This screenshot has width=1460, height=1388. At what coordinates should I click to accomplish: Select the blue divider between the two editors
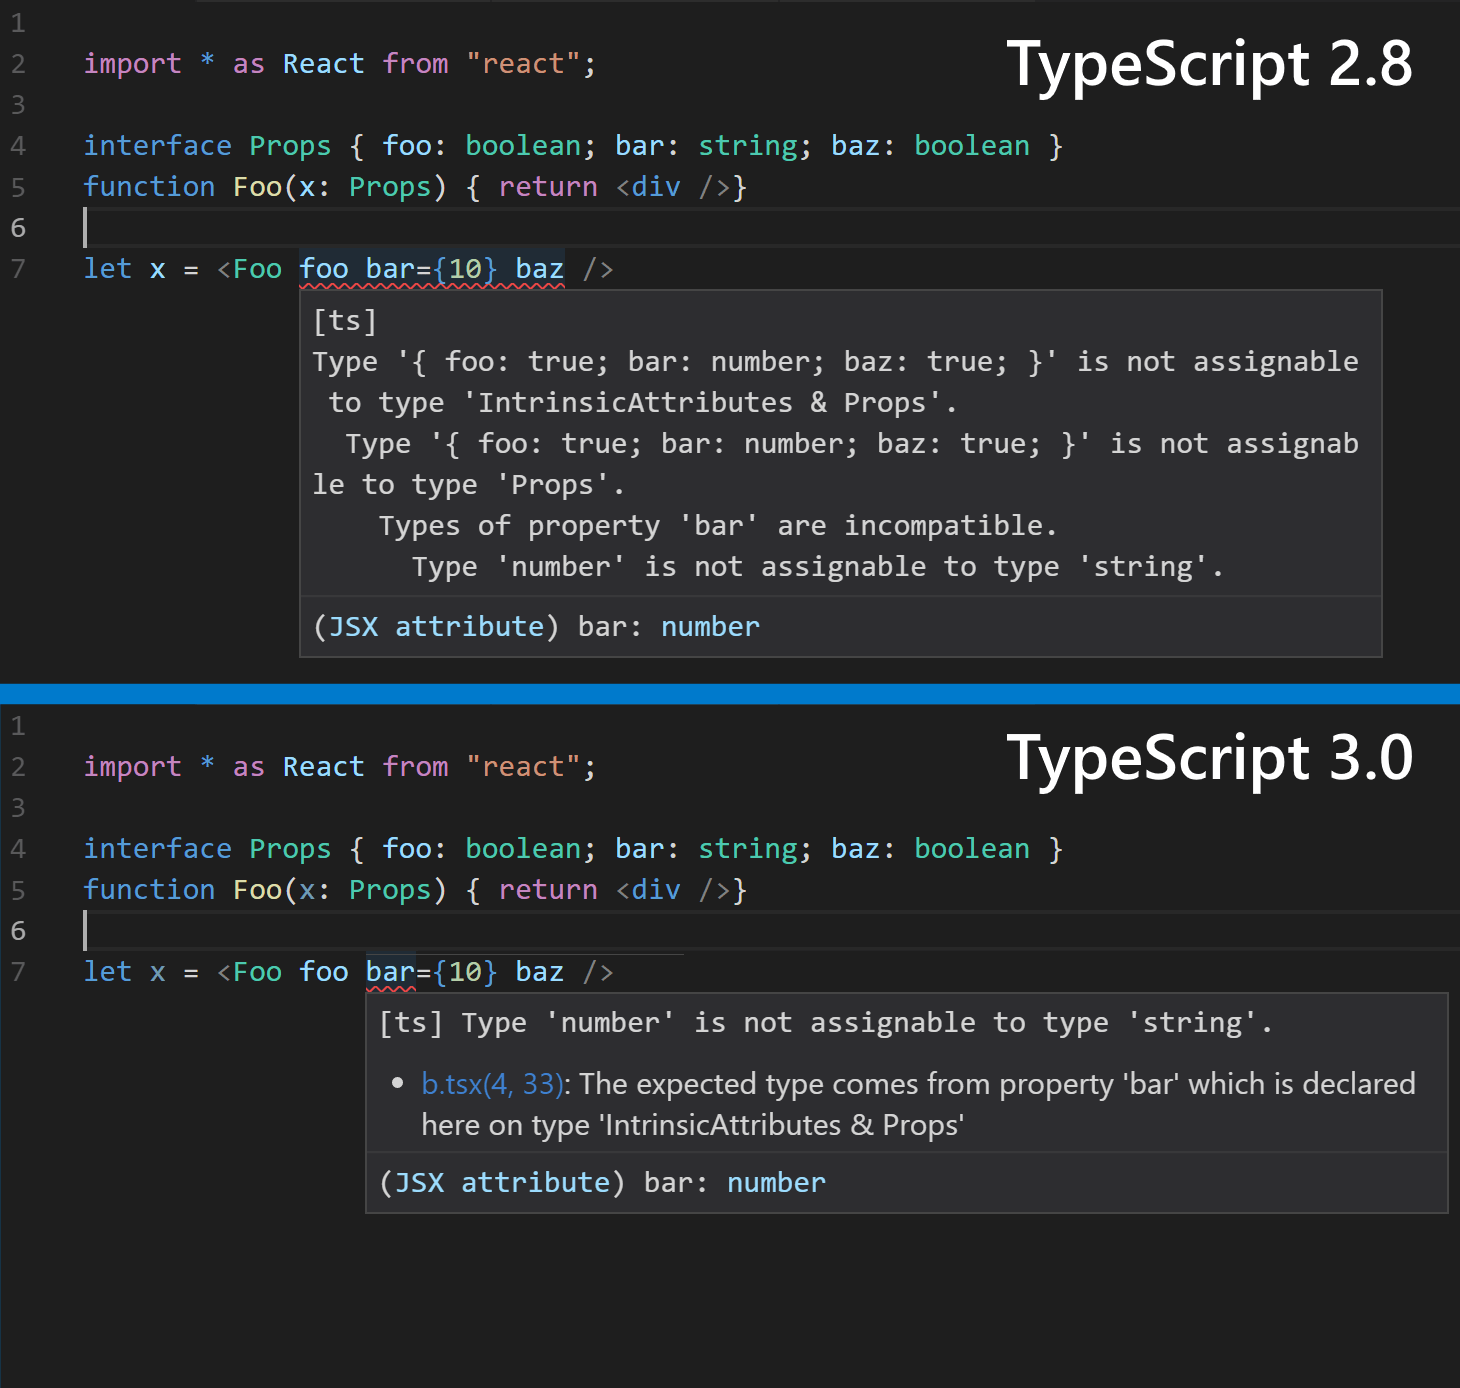[x=730, y=692]
